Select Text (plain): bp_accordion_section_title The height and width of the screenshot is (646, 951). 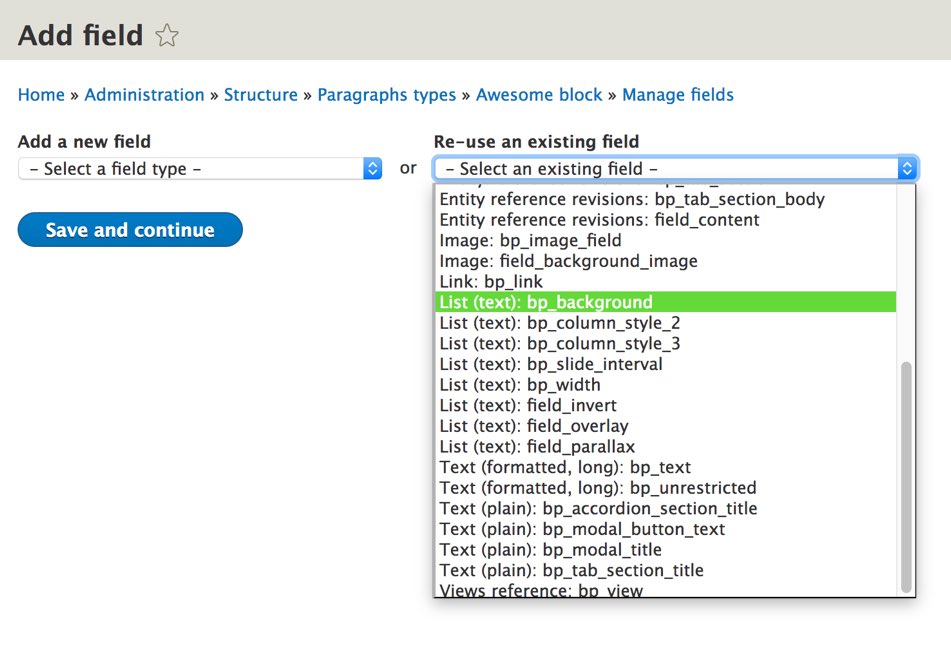(x=665, y=509)
